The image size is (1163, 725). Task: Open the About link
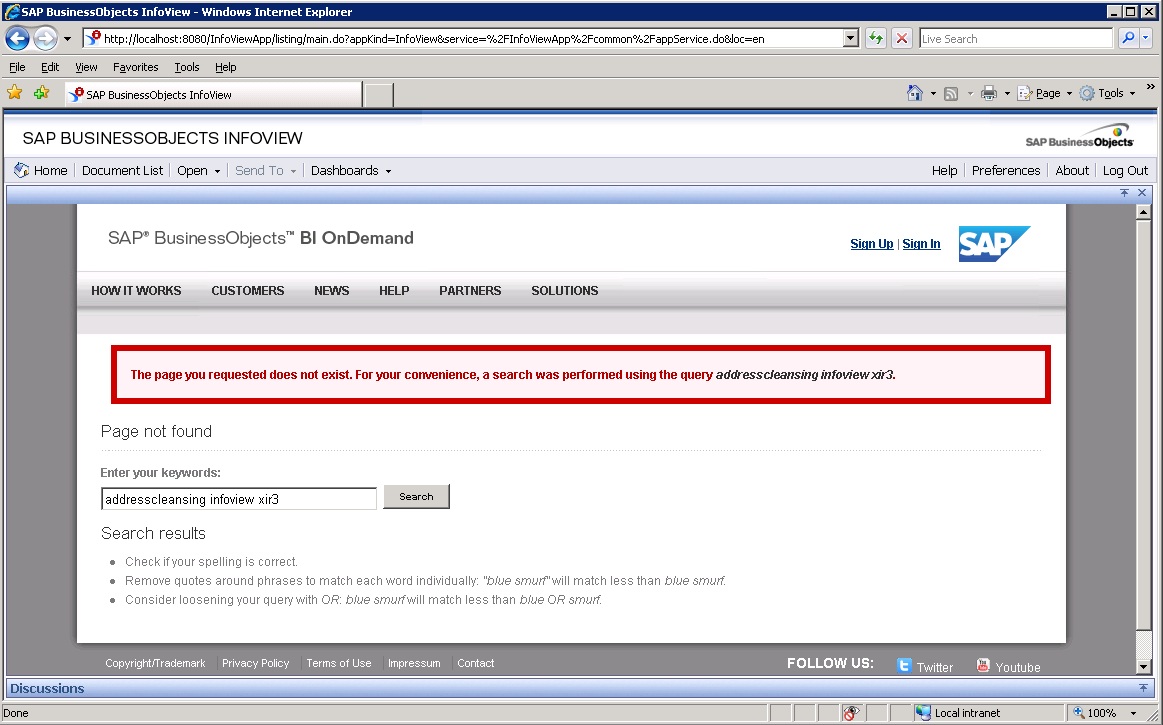pos(1072,170)
